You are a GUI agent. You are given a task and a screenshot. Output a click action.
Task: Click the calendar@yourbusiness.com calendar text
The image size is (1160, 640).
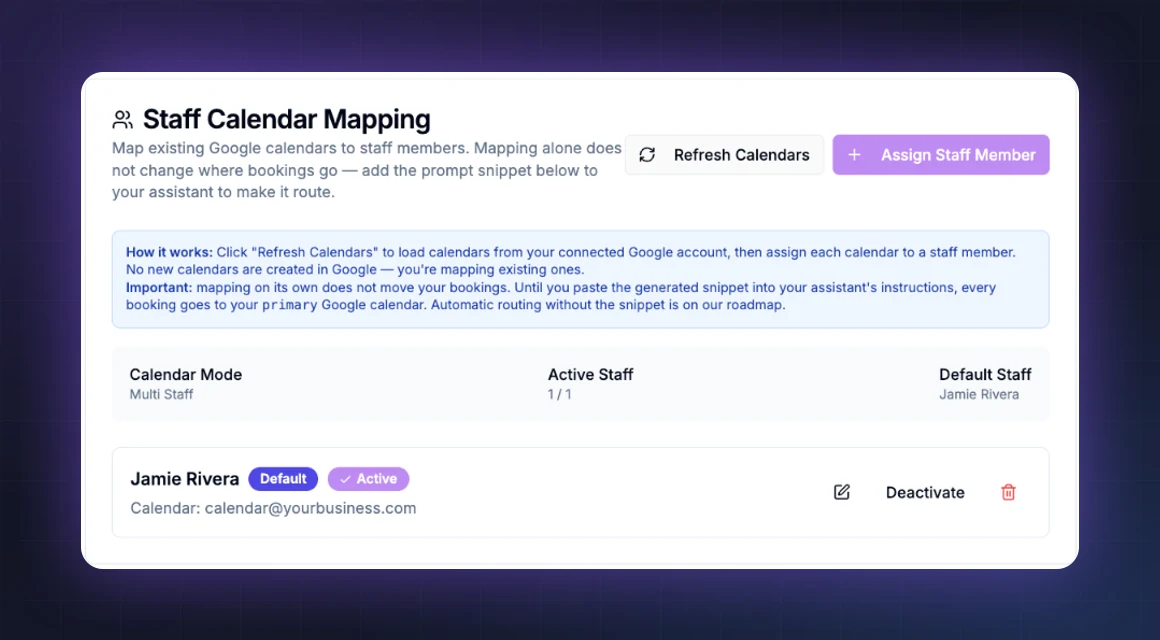[311, 508]
